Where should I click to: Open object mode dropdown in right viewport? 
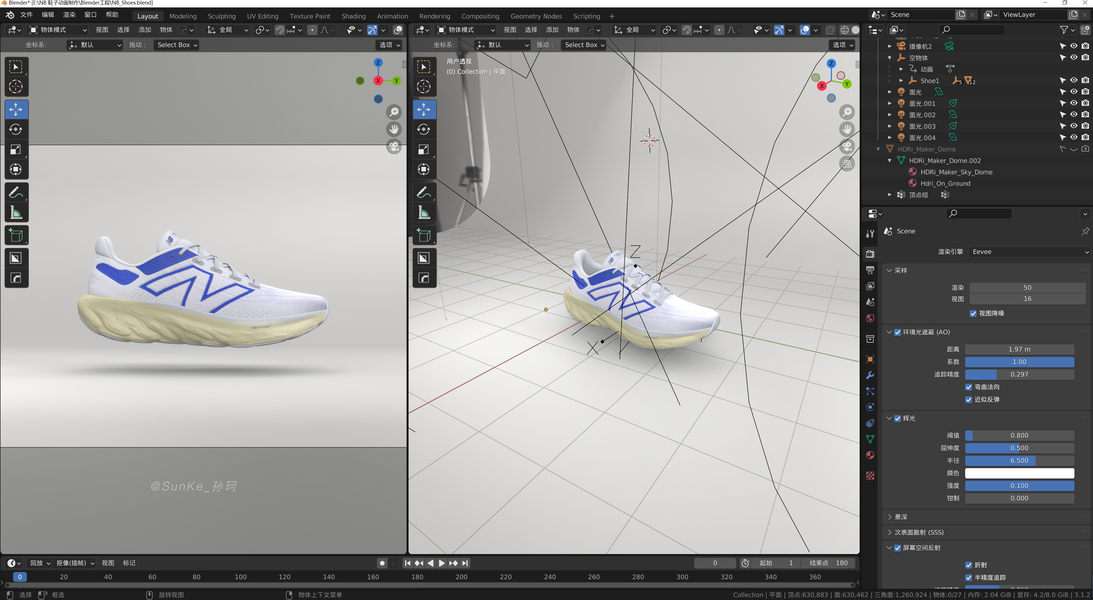[466, 30]
